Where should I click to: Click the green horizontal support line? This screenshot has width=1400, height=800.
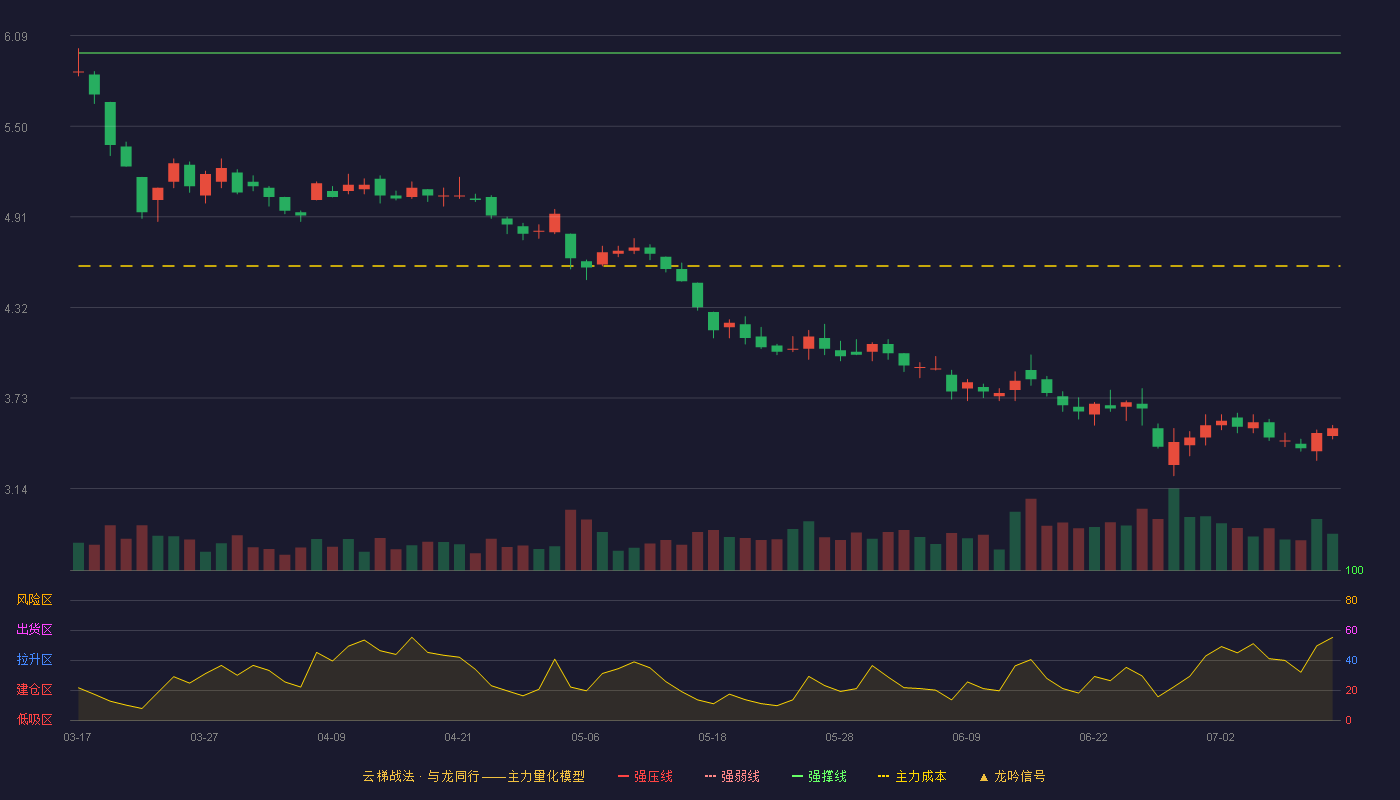click(709, 53)
